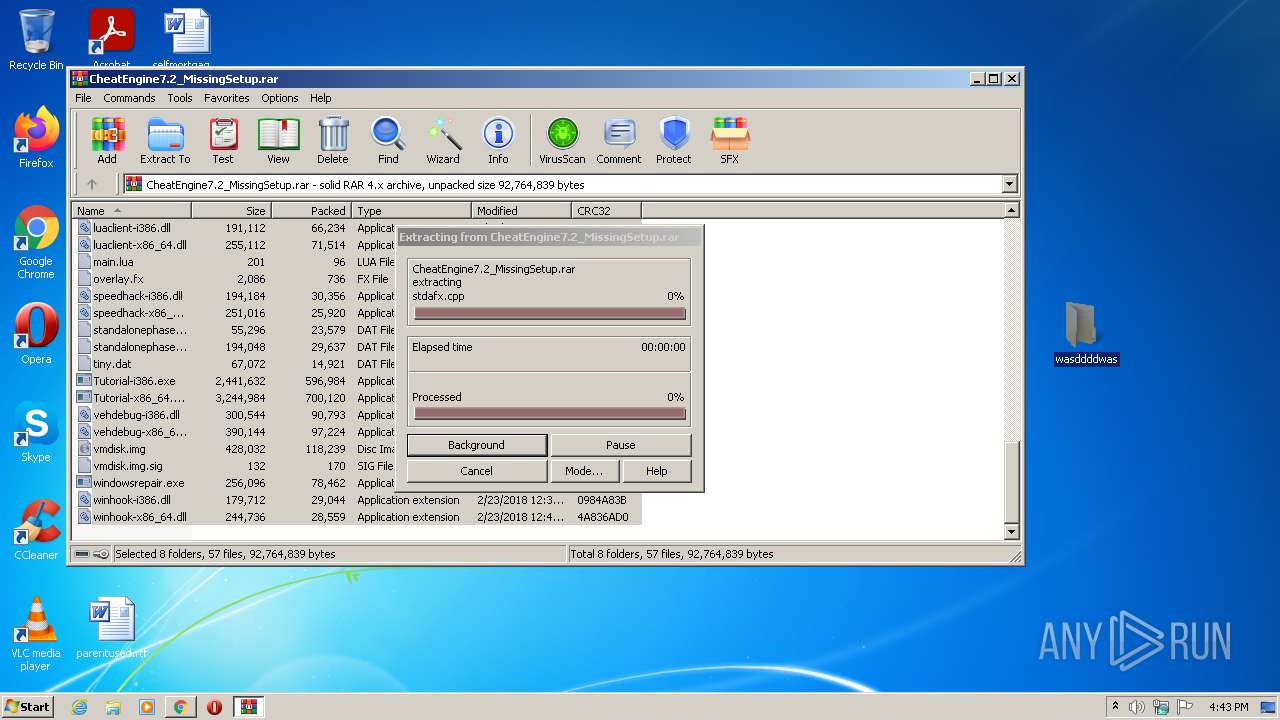Screen dimensions: 1280x720
Task: Launch the Wizard wand tool
Action: pyautogui.click(x=443, y=140)
